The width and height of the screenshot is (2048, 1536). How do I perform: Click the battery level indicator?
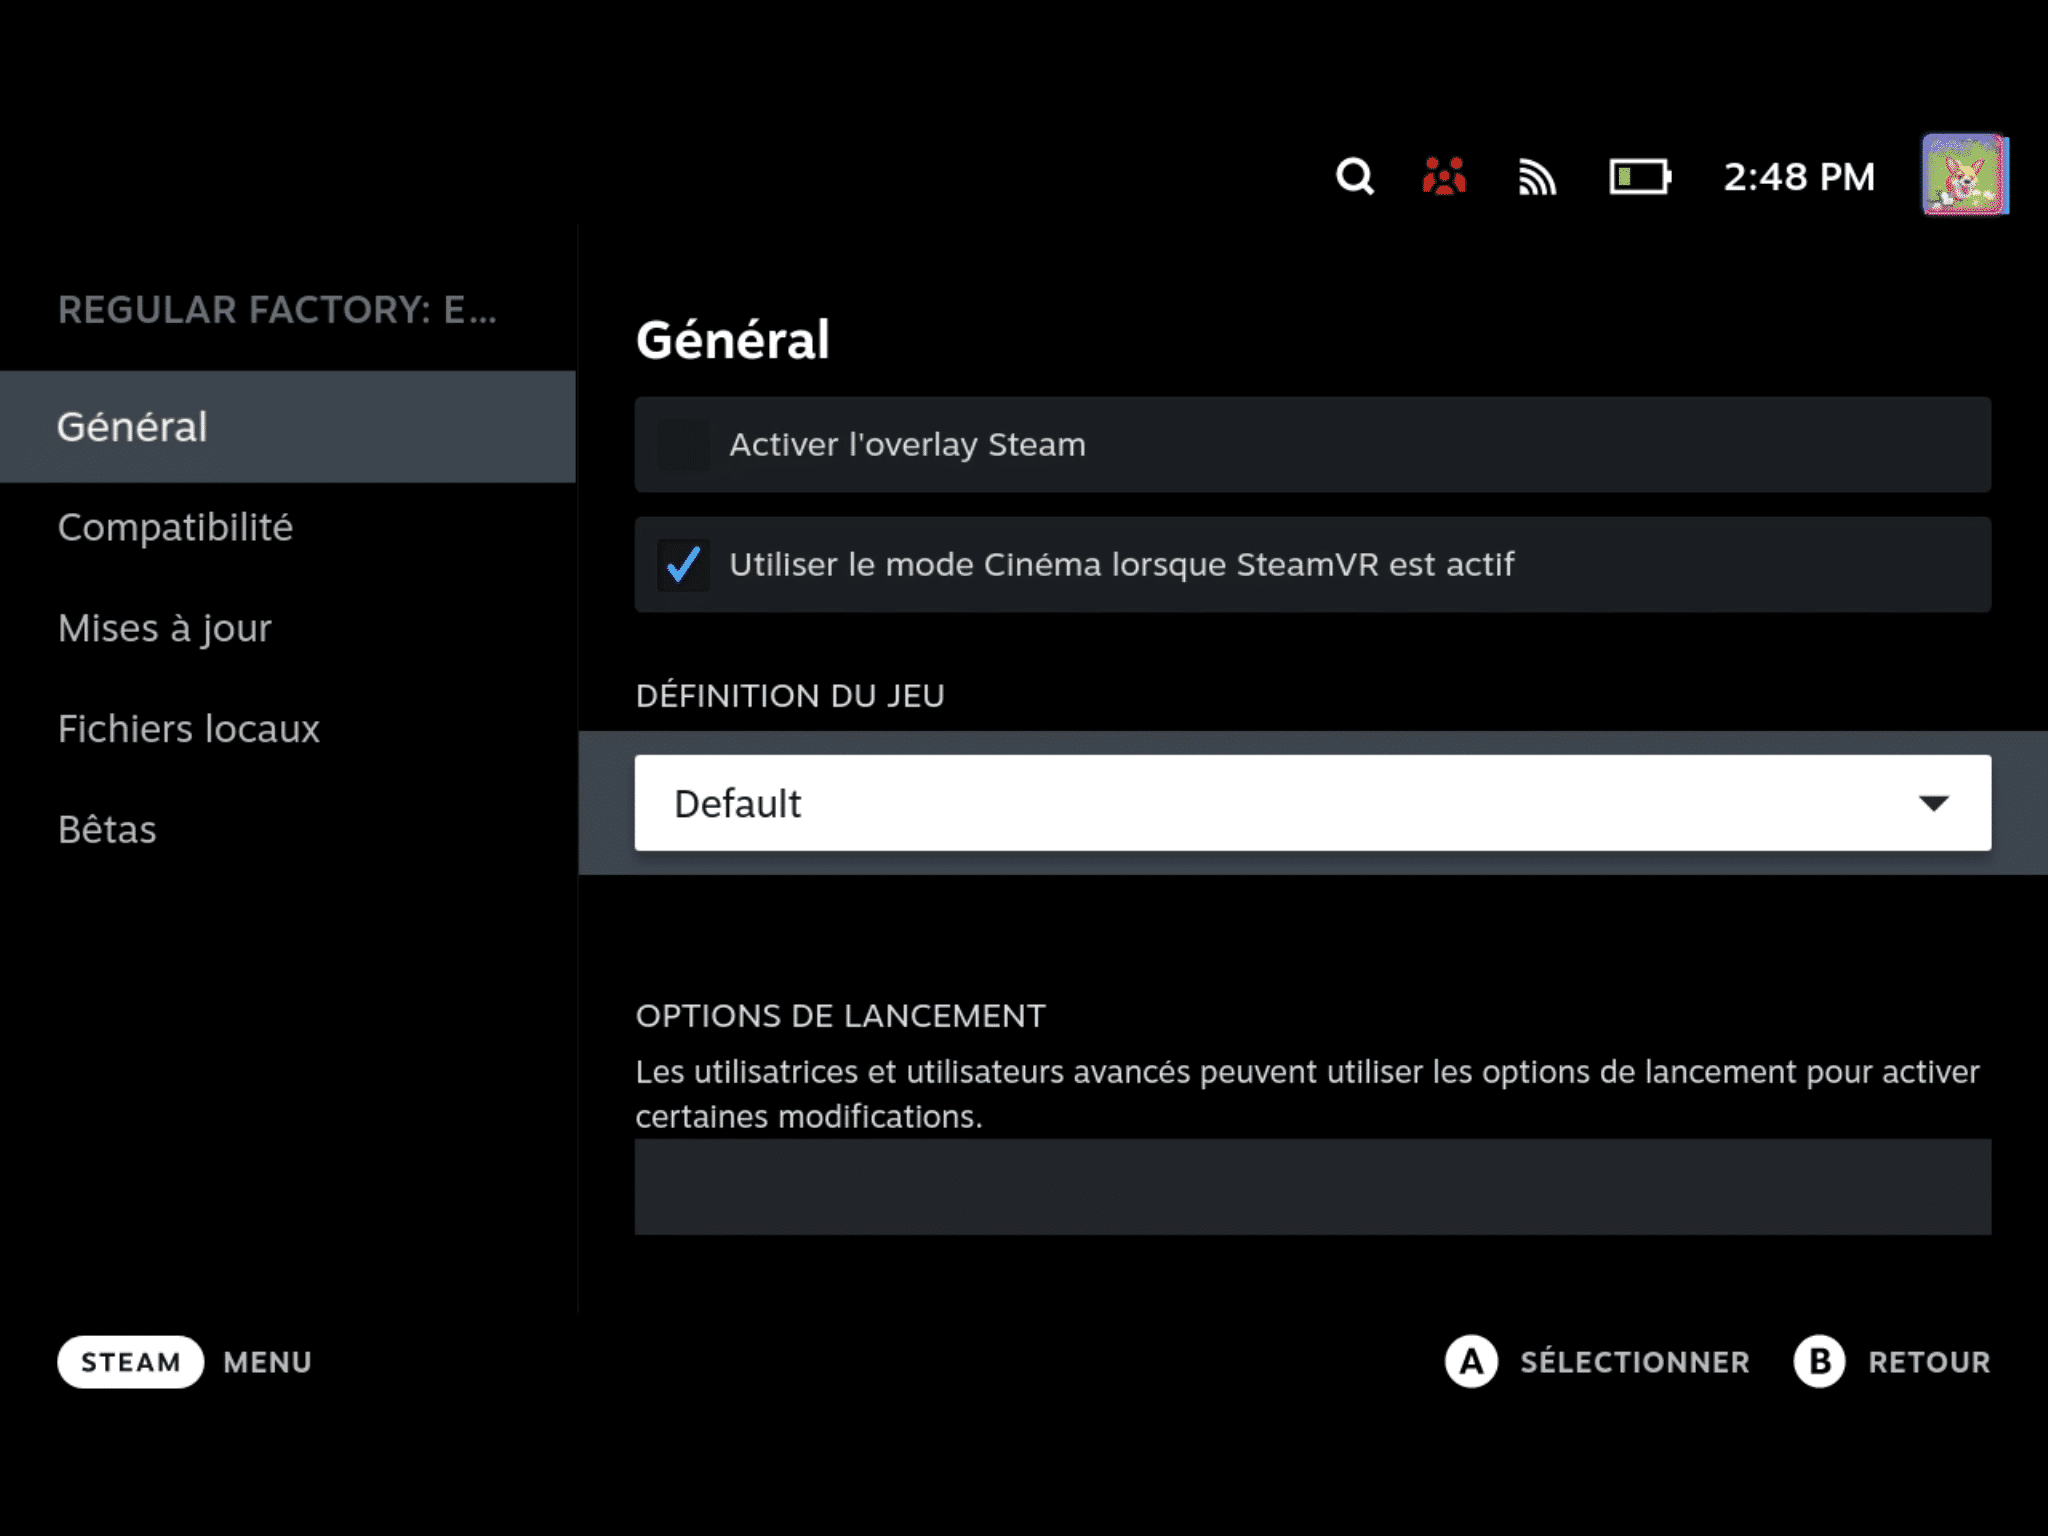pos(1639,177)
